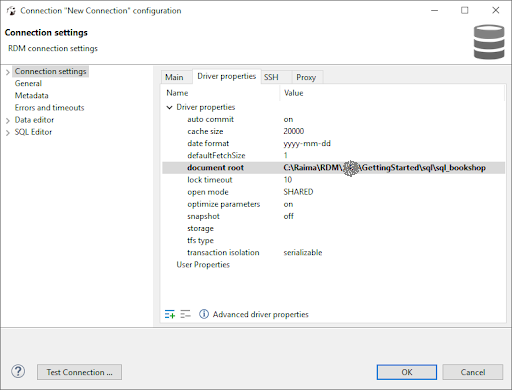Image resolution: width=512 pixels, height=390 pixels.
Task: Click the DBeaver icon in the title bar
Action: pos(11,11)
